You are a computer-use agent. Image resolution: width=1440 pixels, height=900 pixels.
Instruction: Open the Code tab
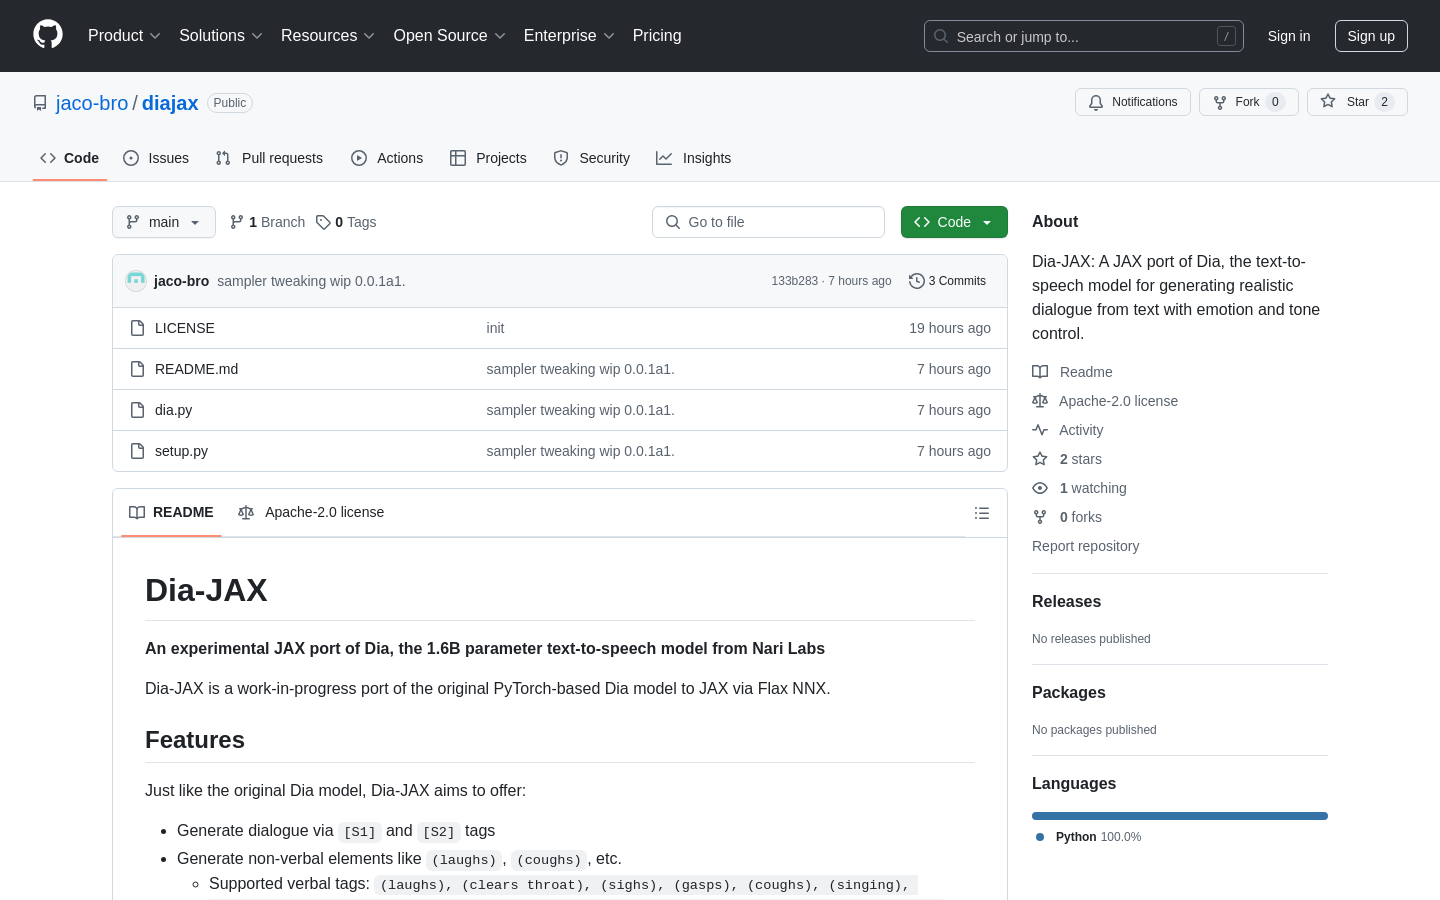coord(70,158)
